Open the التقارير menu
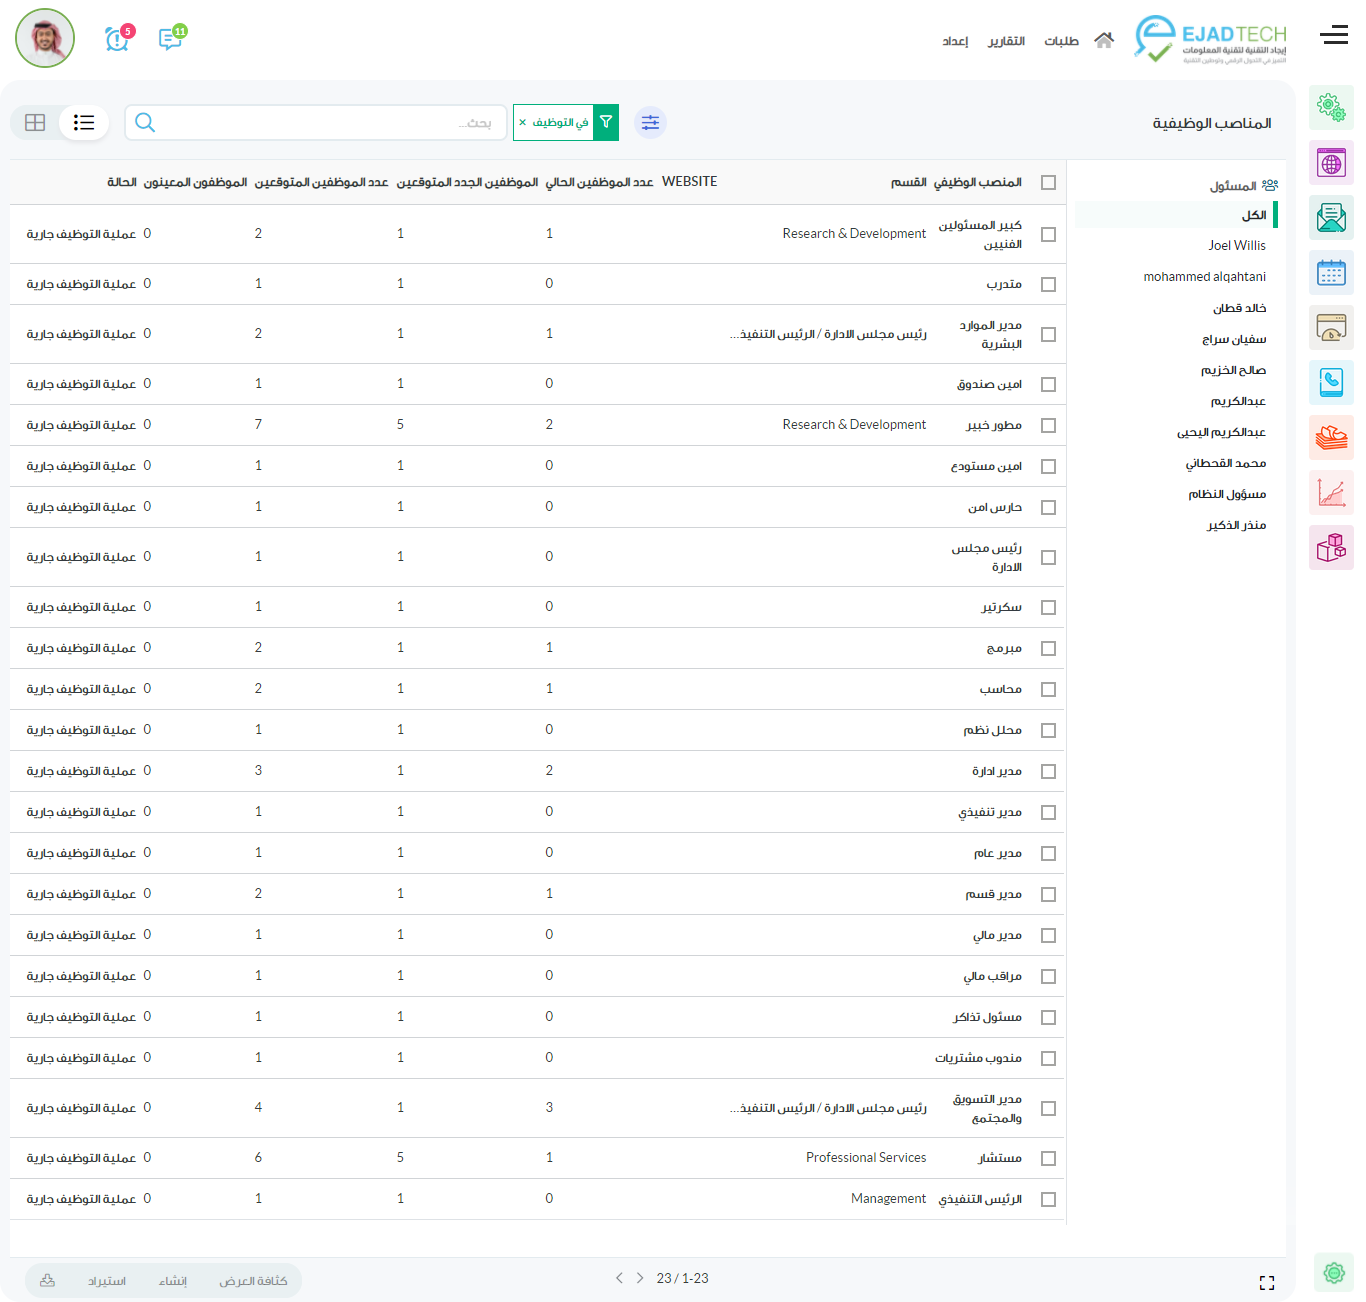This screenshot has width=1366, height=1302. click(1006, 41)
